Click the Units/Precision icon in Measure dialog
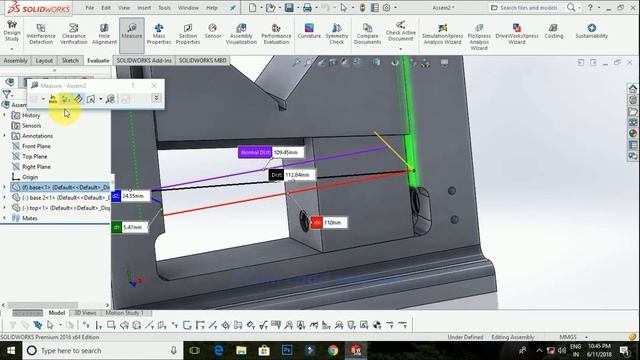The width and height of the screenshot is (640, 360). point(53,99)
